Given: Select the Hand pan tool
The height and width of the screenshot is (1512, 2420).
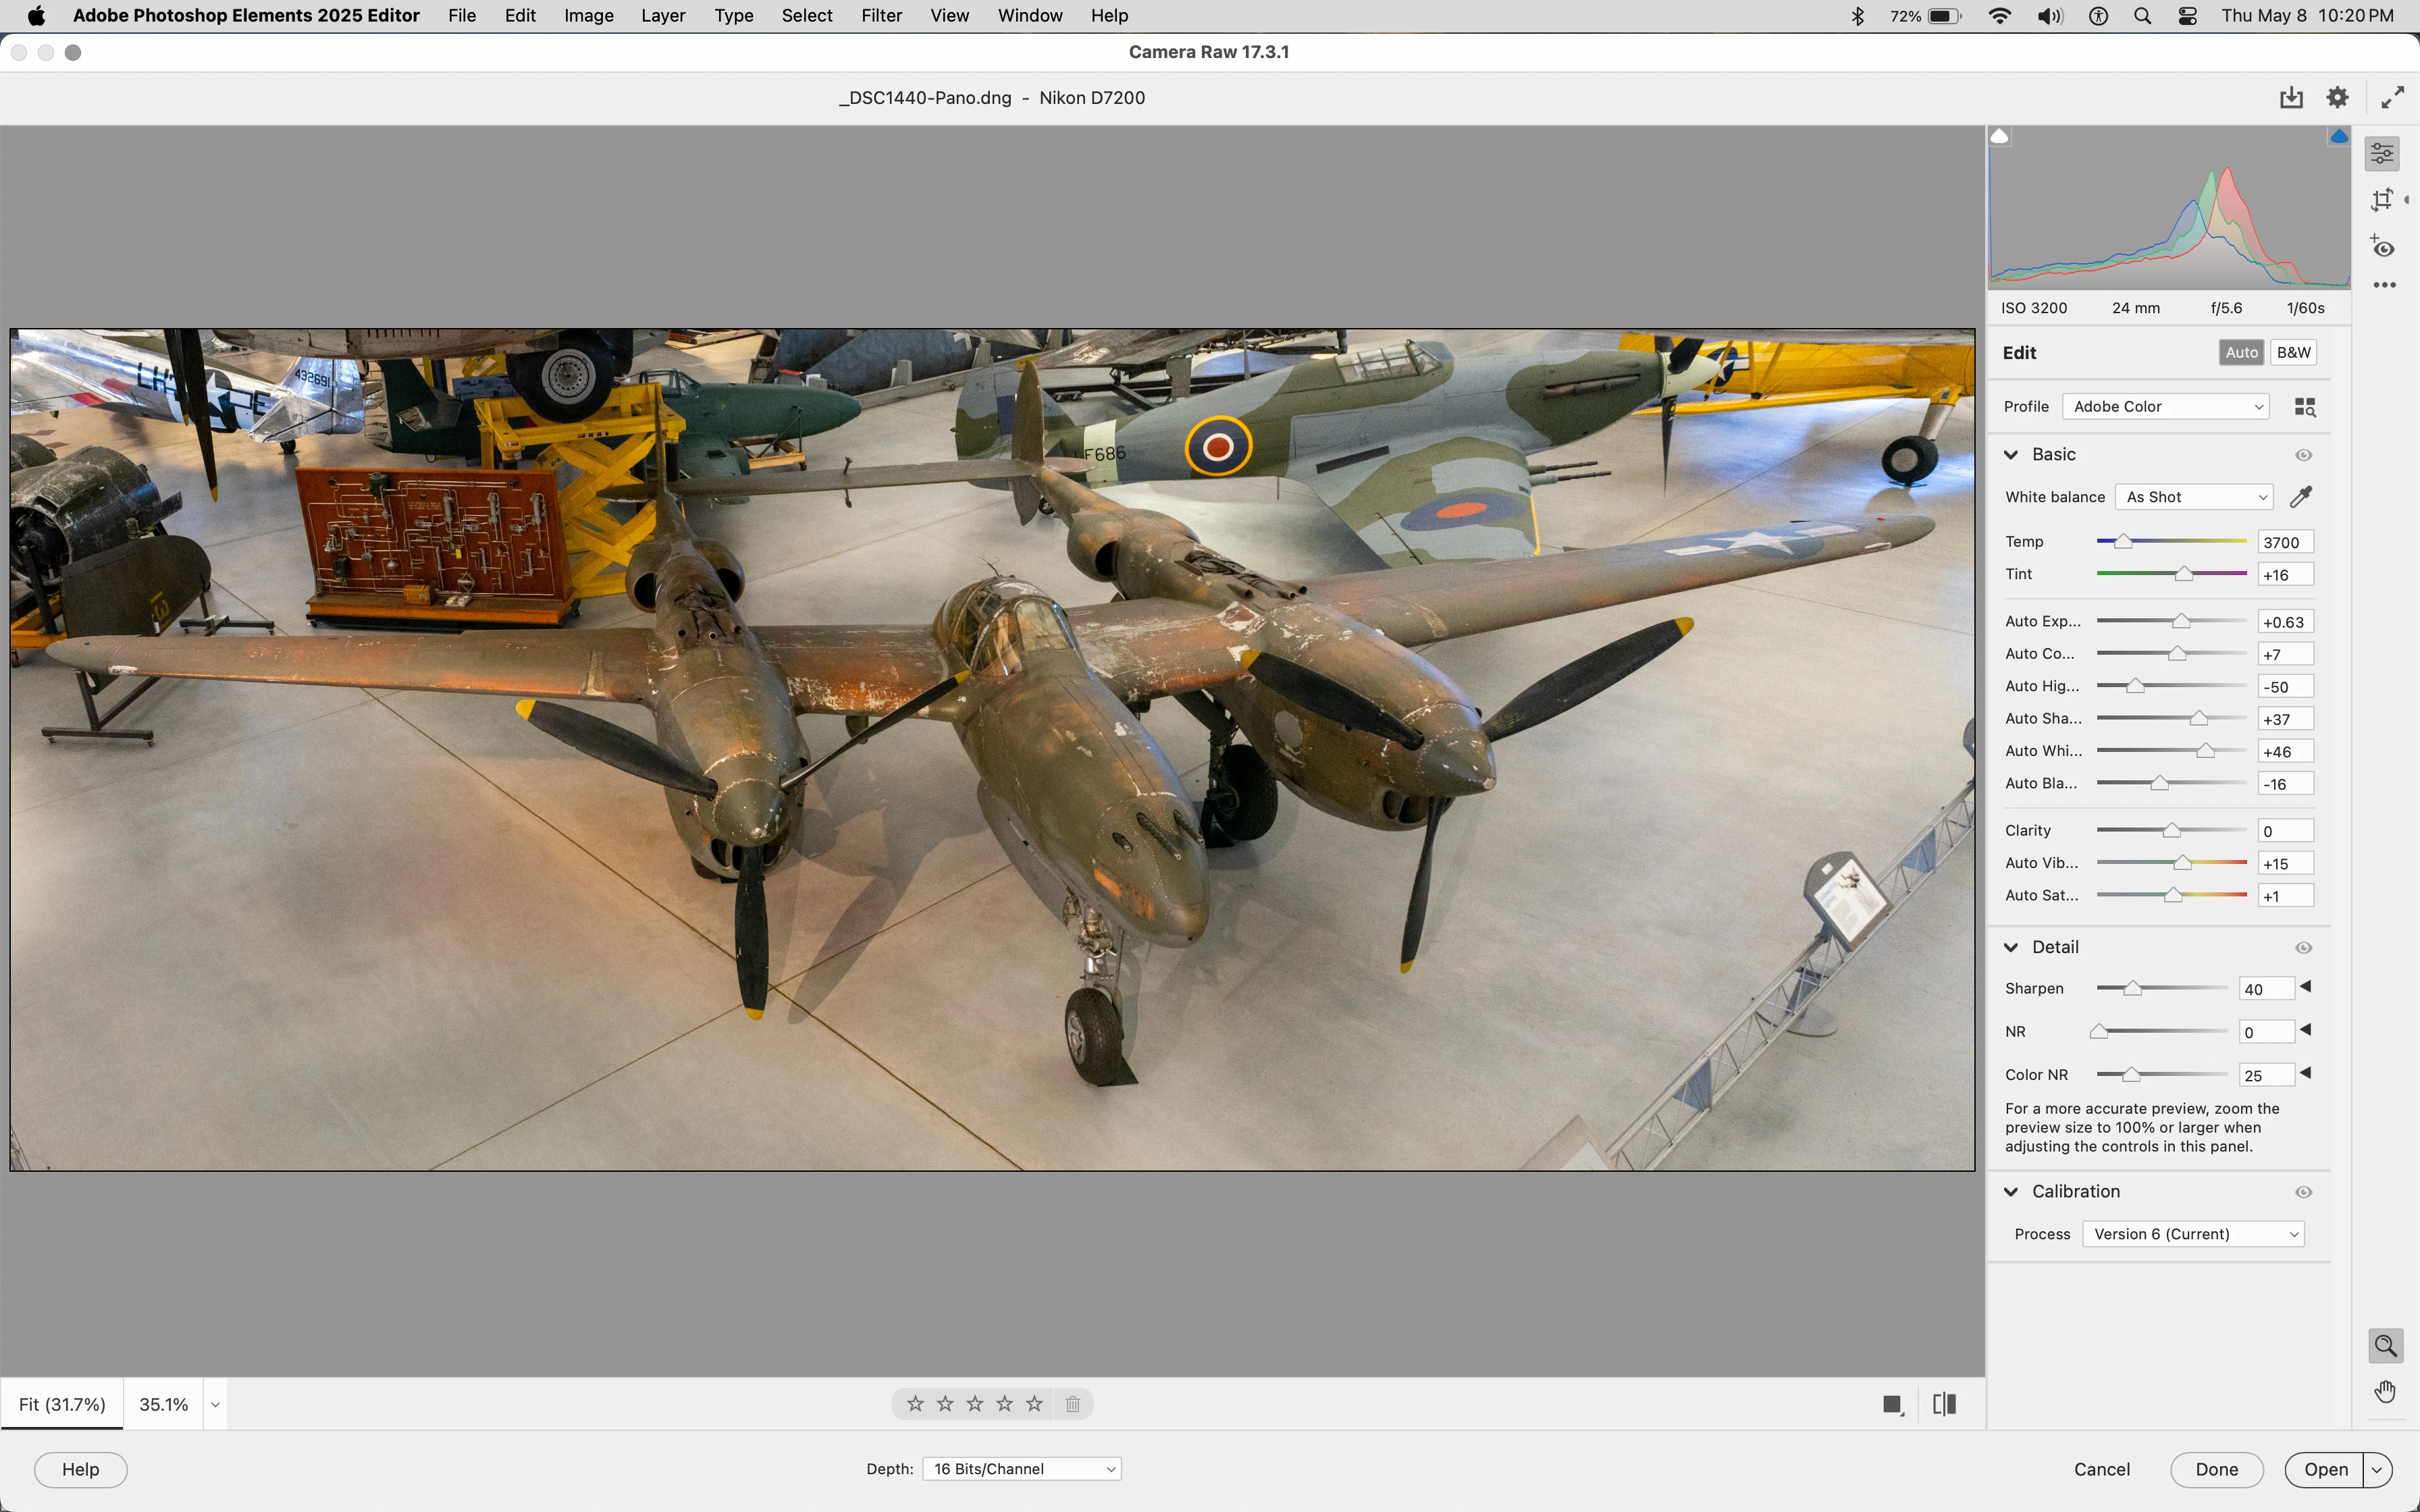Looking at the screenshot, I should coord(2385,1392).
